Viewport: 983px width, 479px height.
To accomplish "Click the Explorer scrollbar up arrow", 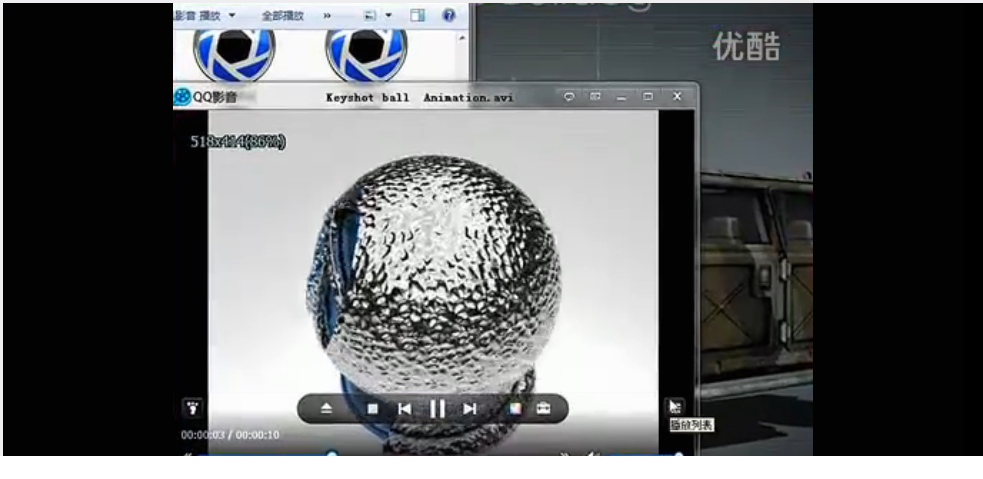I will 462,38.
